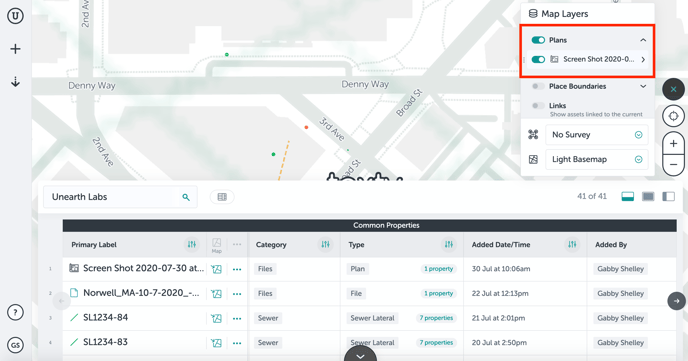The image size is (688, 361).
Task: Show Norwell_MA row on map
Action: click(x=216, y=294)
